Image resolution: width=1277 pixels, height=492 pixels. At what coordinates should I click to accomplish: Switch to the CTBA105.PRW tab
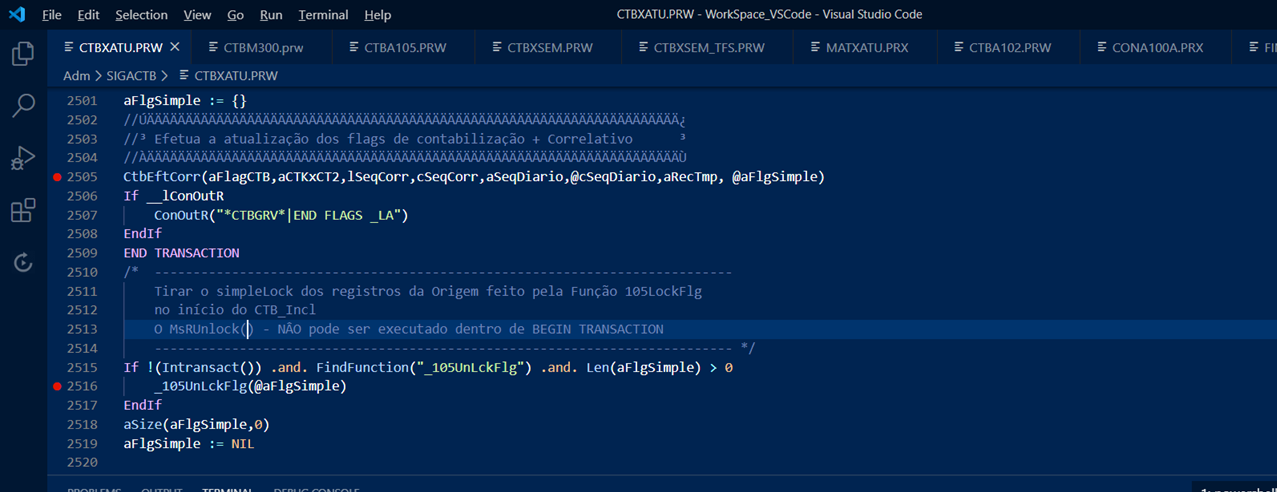pyautogui.click(x=405, y=47)
